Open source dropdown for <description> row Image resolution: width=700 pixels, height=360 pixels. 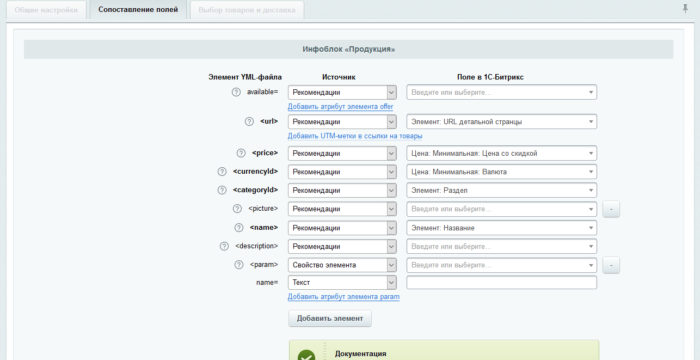(x=342, y=247)
